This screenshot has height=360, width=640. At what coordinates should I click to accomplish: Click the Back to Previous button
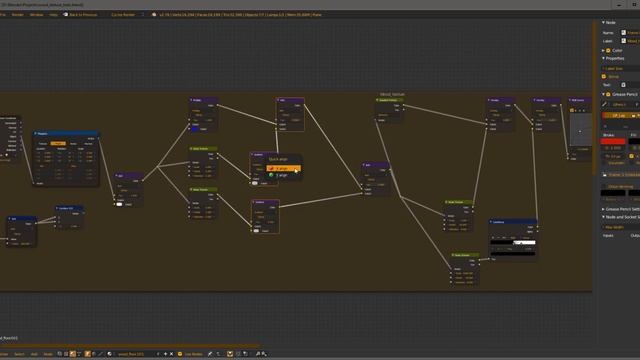tap(80, 15)
